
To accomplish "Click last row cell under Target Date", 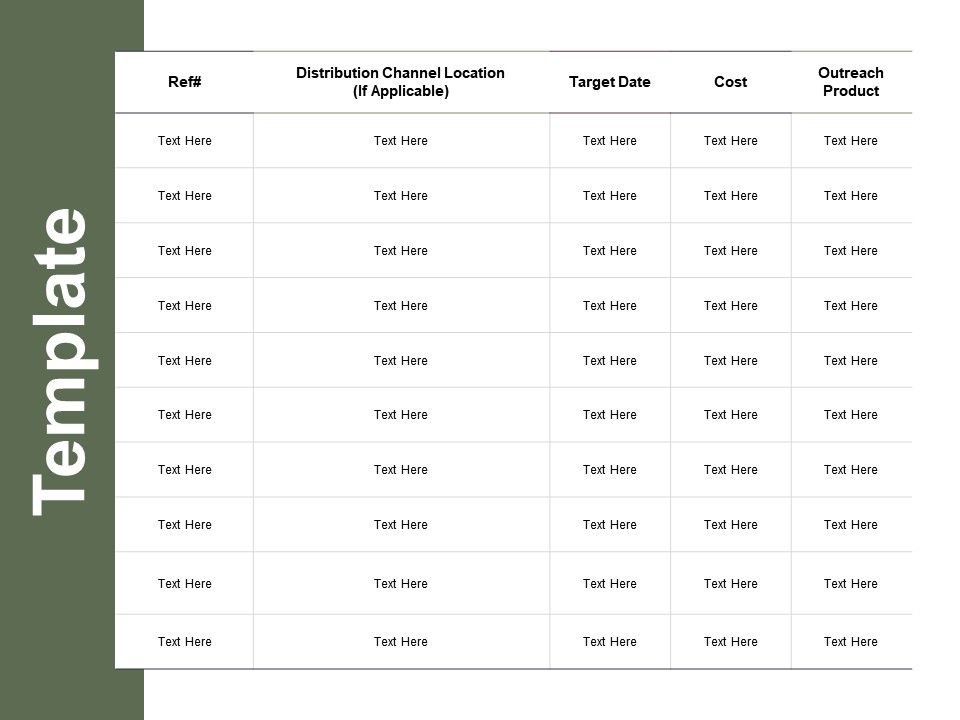I will 609,642.
